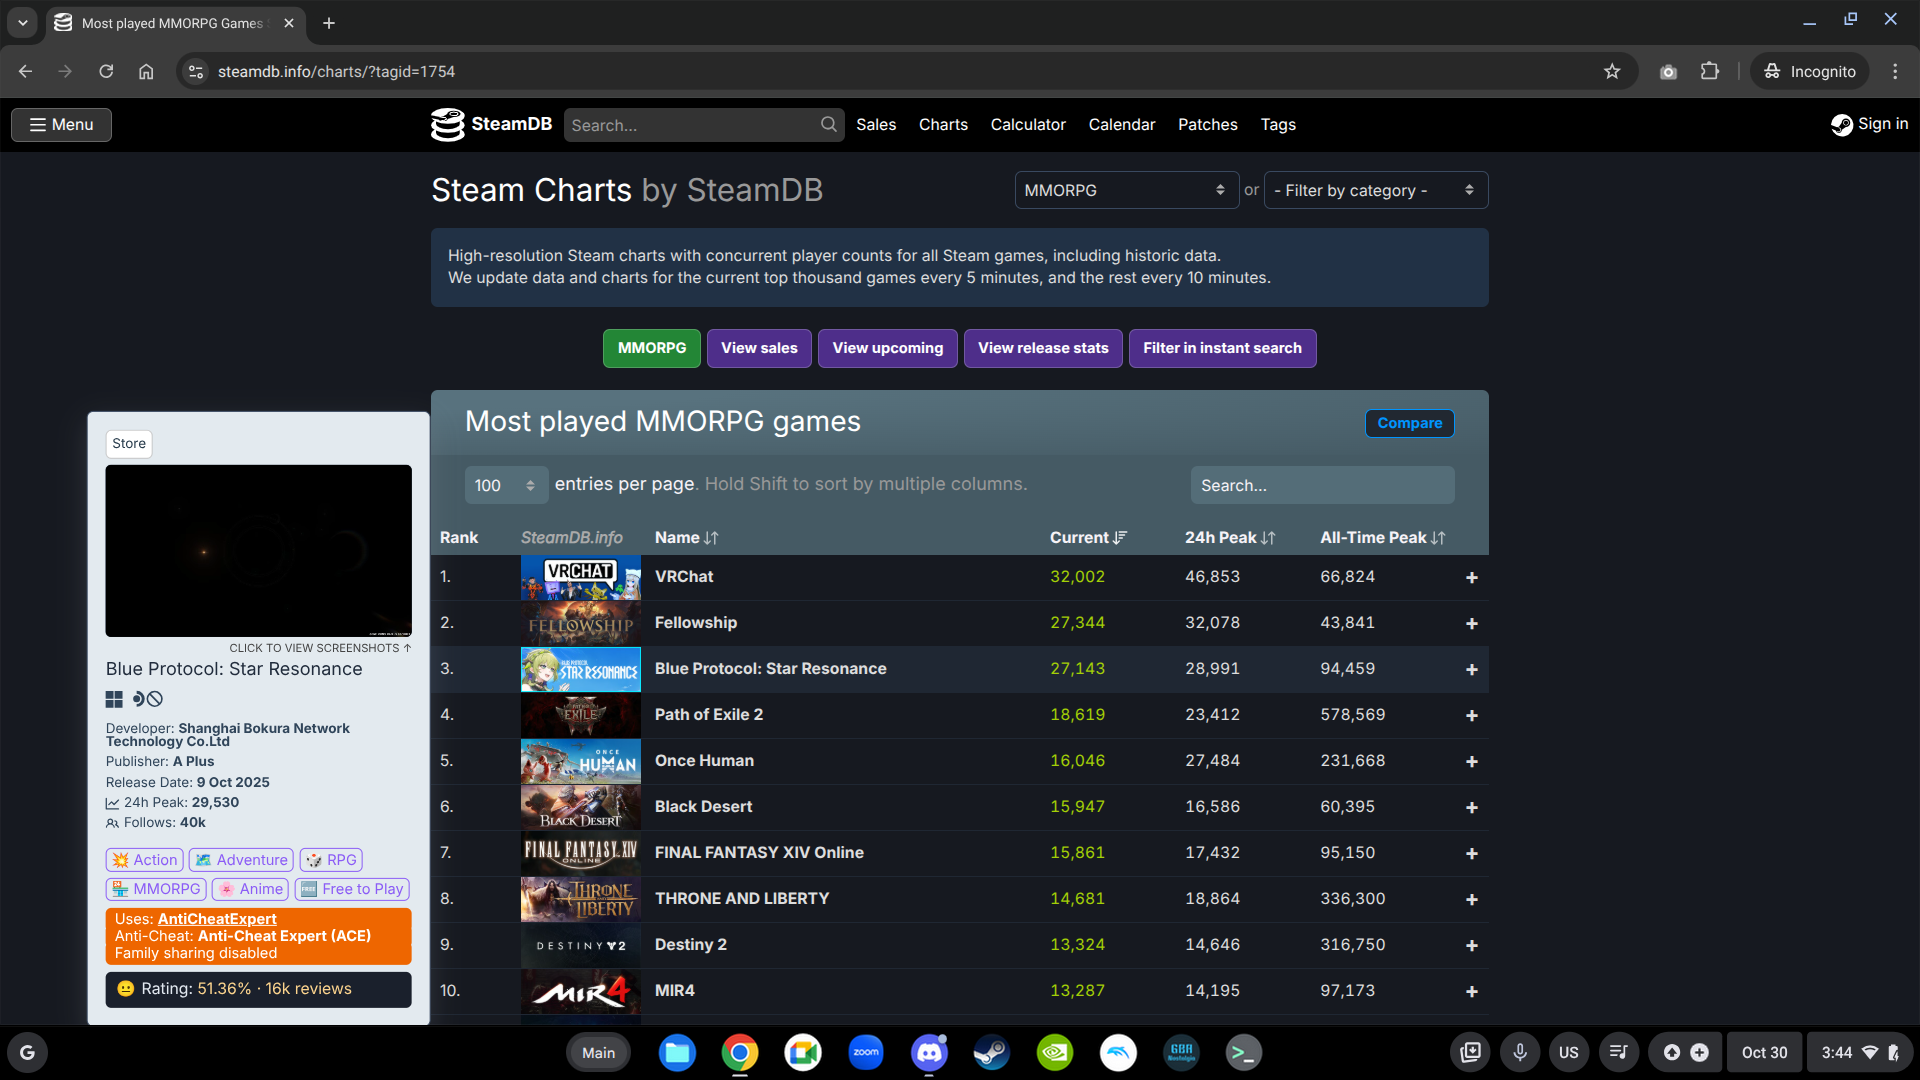Open the Filter by category dropdown
Screen dimensions: 1920x1080
[1375, 190]
